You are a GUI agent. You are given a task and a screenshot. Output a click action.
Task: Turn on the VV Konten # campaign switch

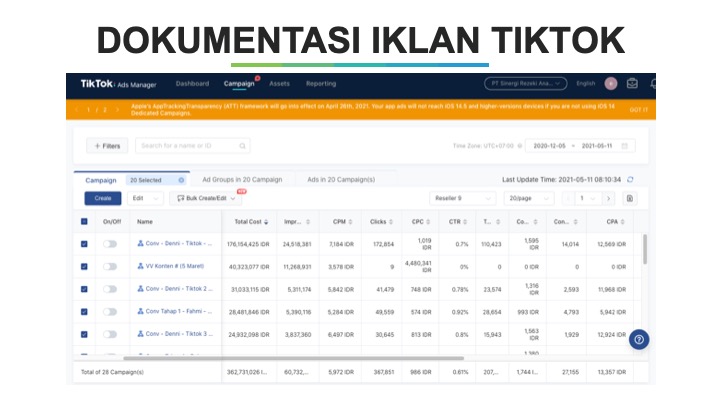(110, 266)
